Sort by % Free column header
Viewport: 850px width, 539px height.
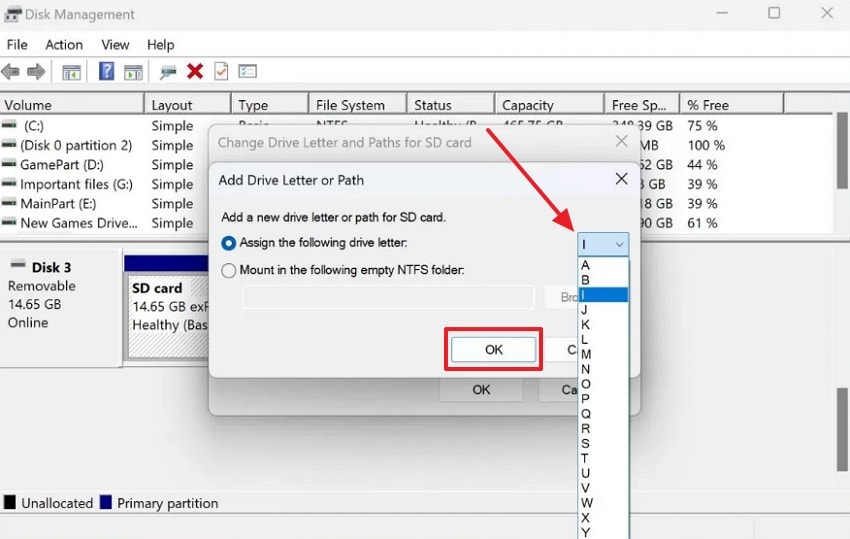click(x=732, y=105)
